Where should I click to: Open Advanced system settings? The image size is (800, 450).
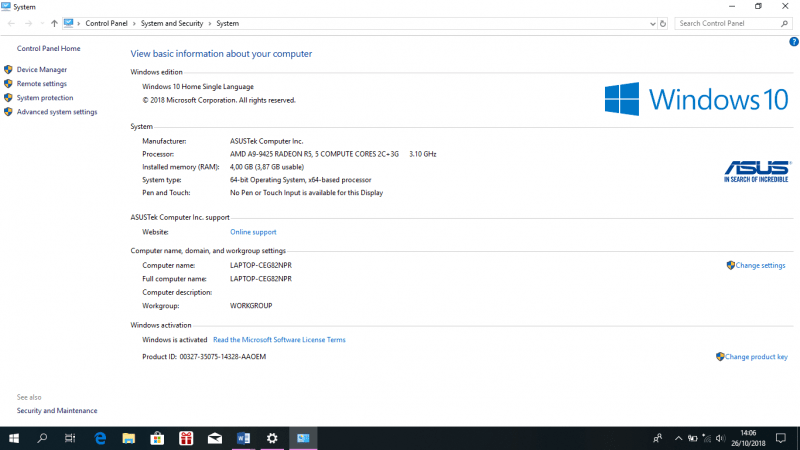(x=57, y=112)
